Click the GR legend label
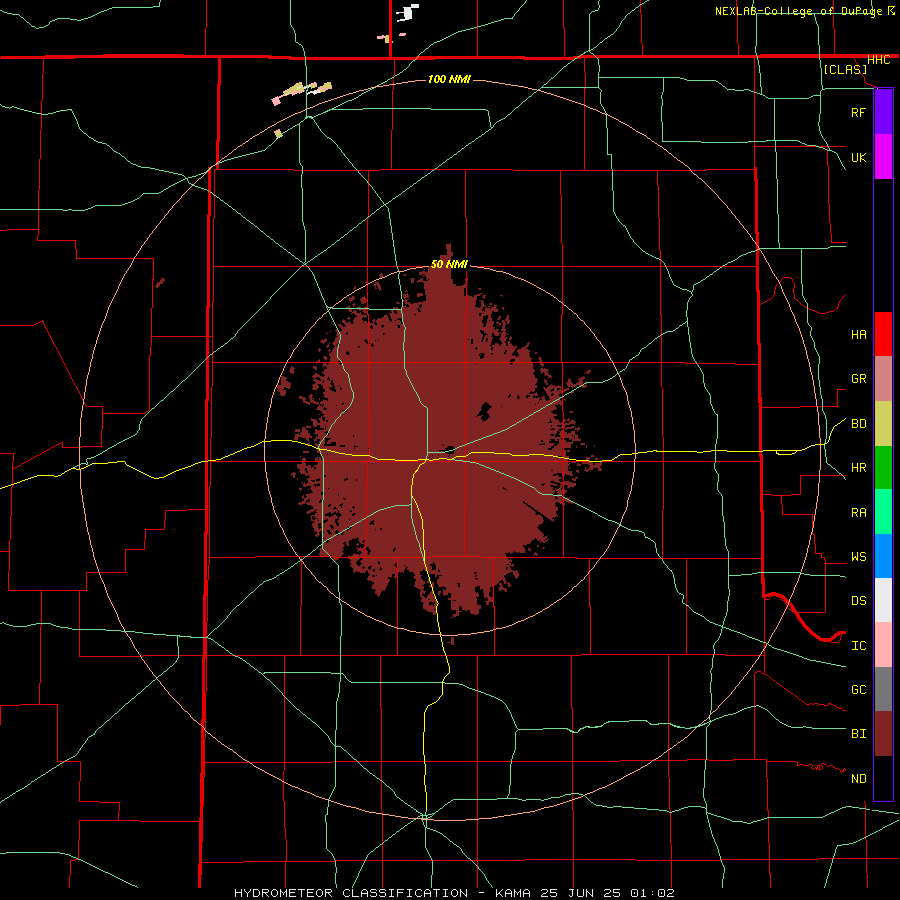 [858, 379]
